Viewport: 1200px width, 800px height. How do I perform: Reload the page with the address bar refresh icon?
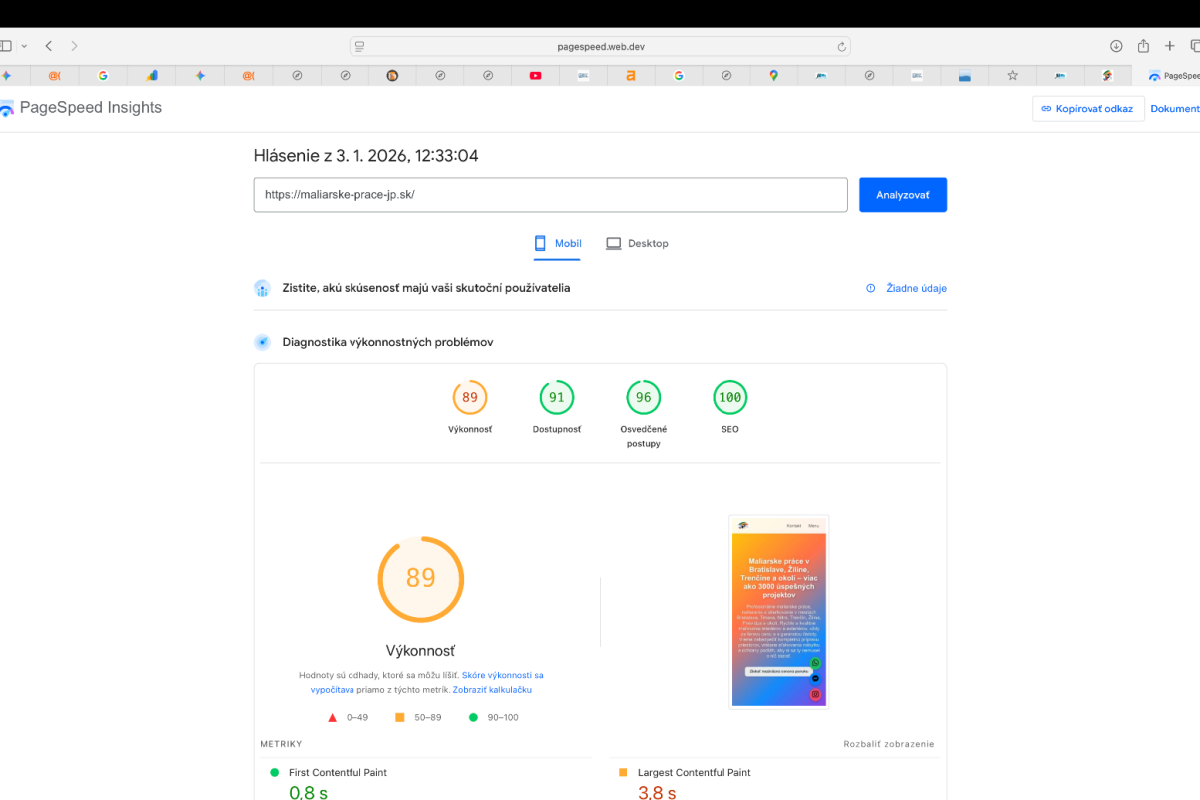842,46
